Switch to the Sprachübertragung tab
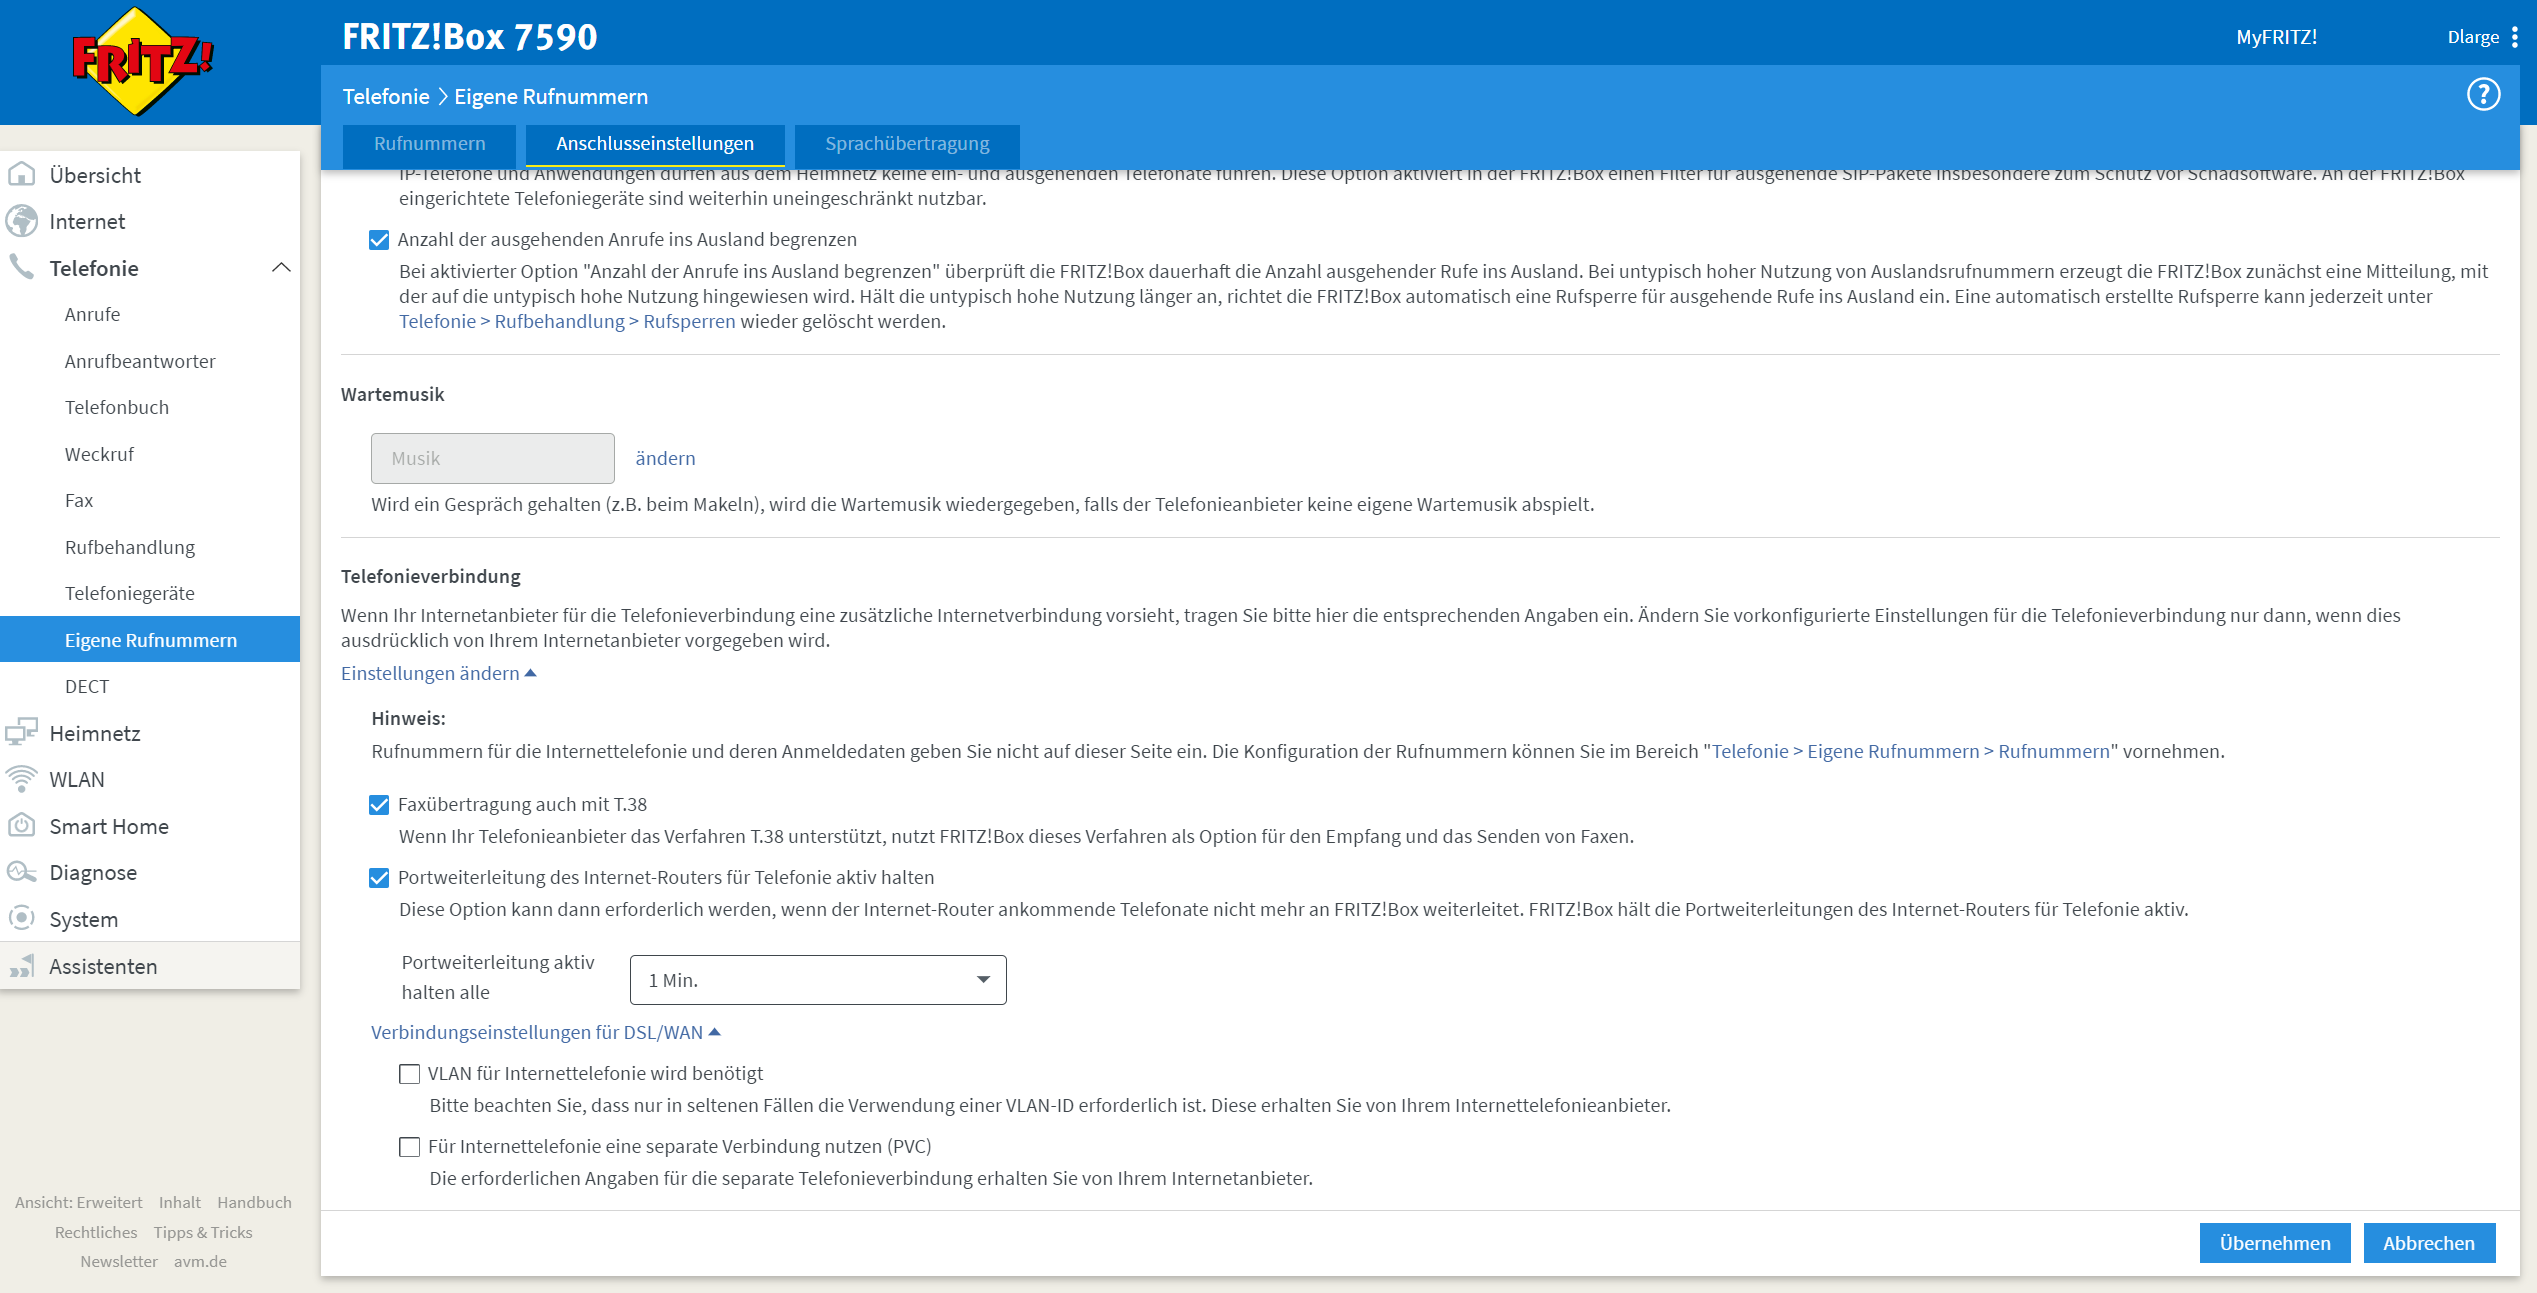The image size is (2537, 1293). [907, 144]
